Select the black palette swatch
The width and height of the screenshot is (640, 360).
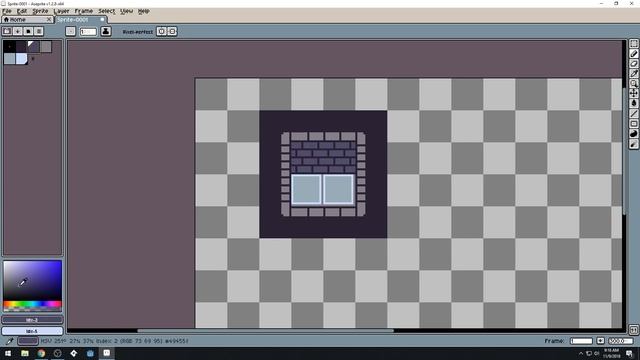(x=9, y=47)
